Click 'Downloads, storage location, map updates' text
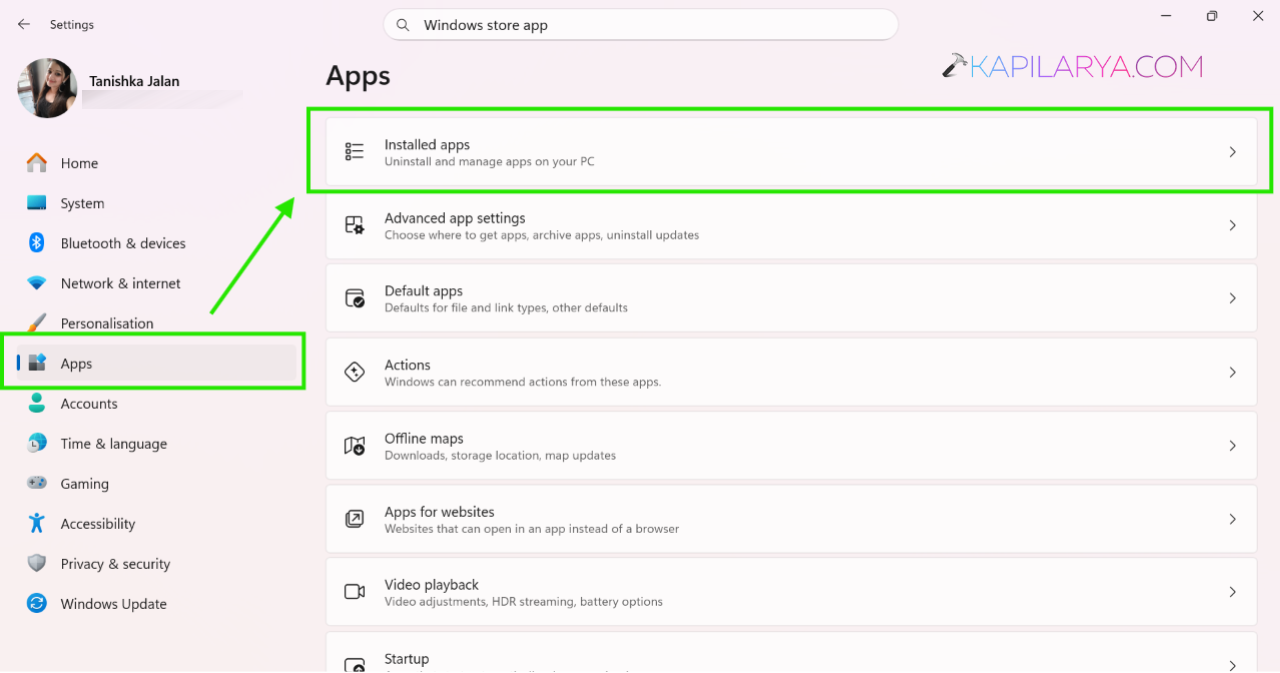 [500, 455]
